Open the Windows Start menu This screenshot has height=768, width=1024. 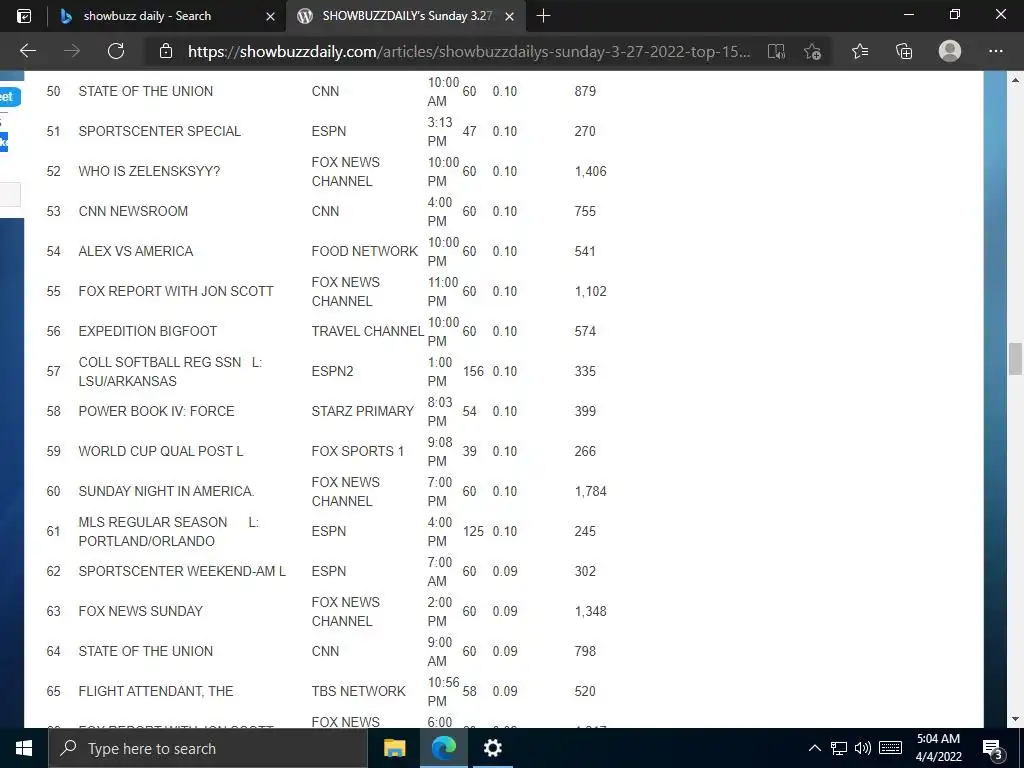point(24,748)
